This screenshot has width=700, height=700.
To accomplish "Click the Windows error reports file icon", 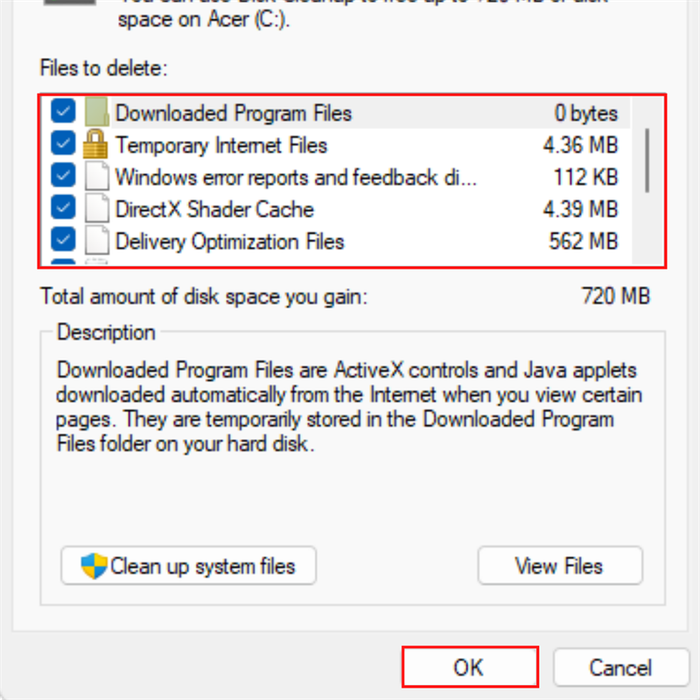I will coord(96,178).
